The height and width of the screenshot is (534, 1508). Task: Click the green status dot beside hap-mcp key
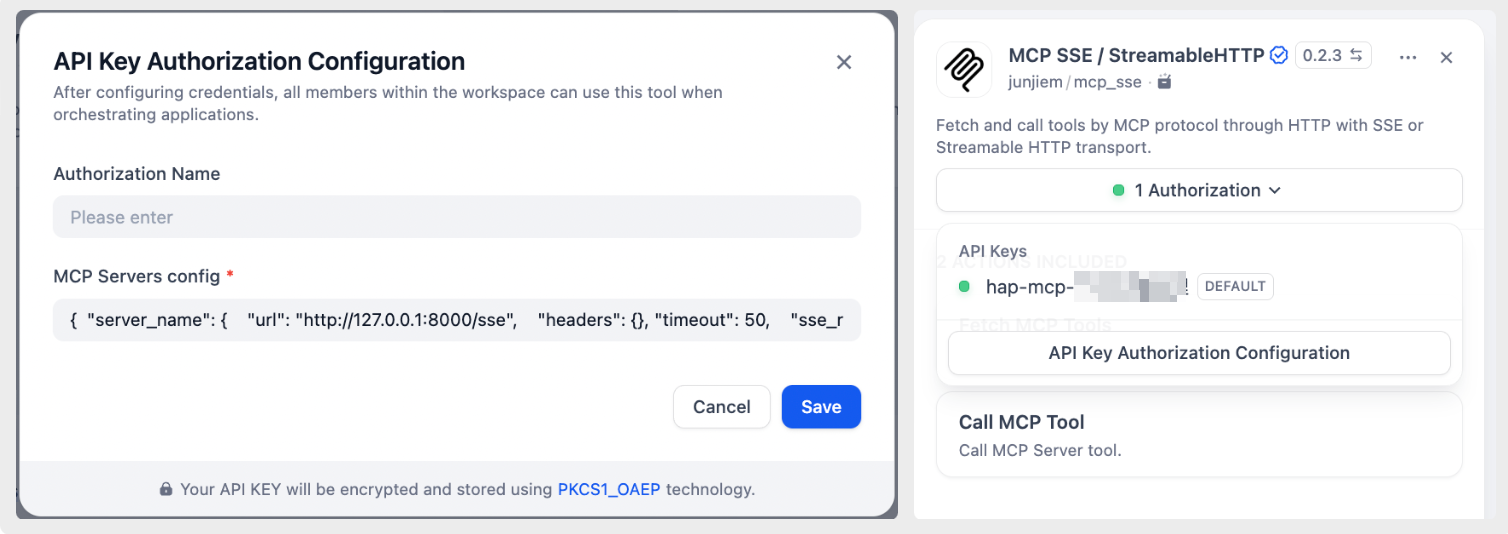coord(965,286)
